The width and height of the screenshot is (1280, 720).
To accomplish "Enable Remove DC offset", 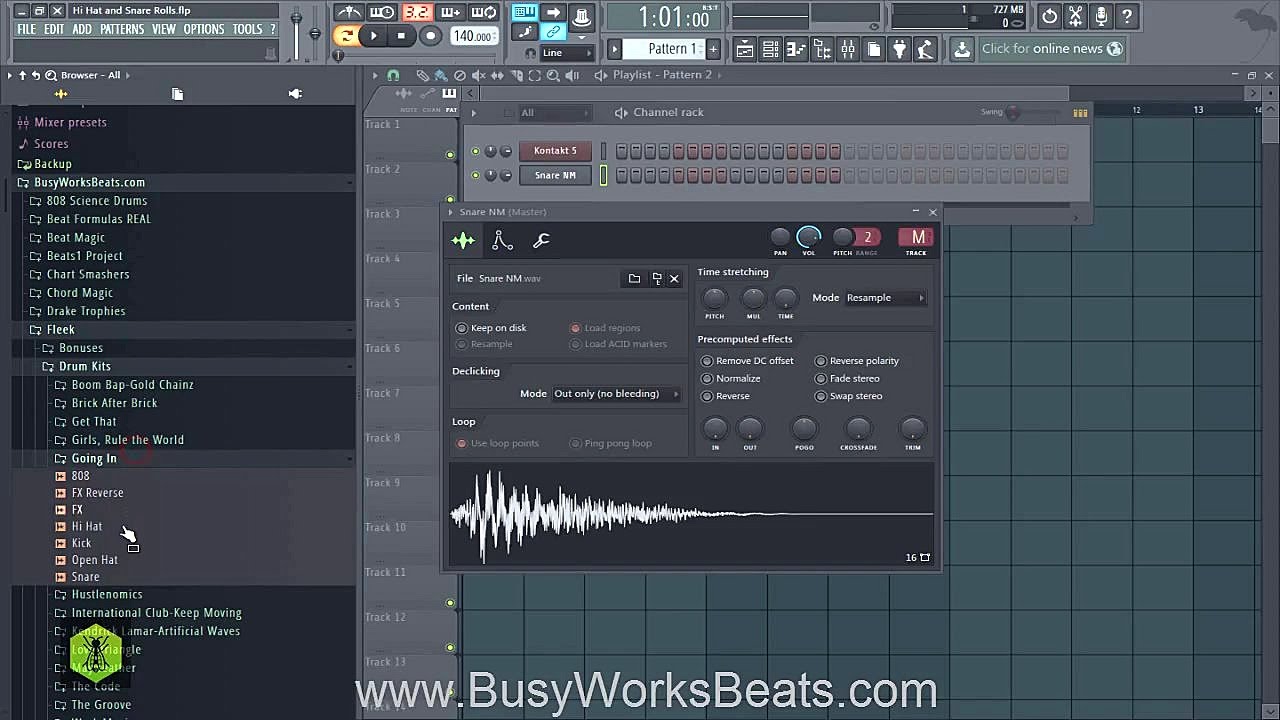I will [748, 361].
